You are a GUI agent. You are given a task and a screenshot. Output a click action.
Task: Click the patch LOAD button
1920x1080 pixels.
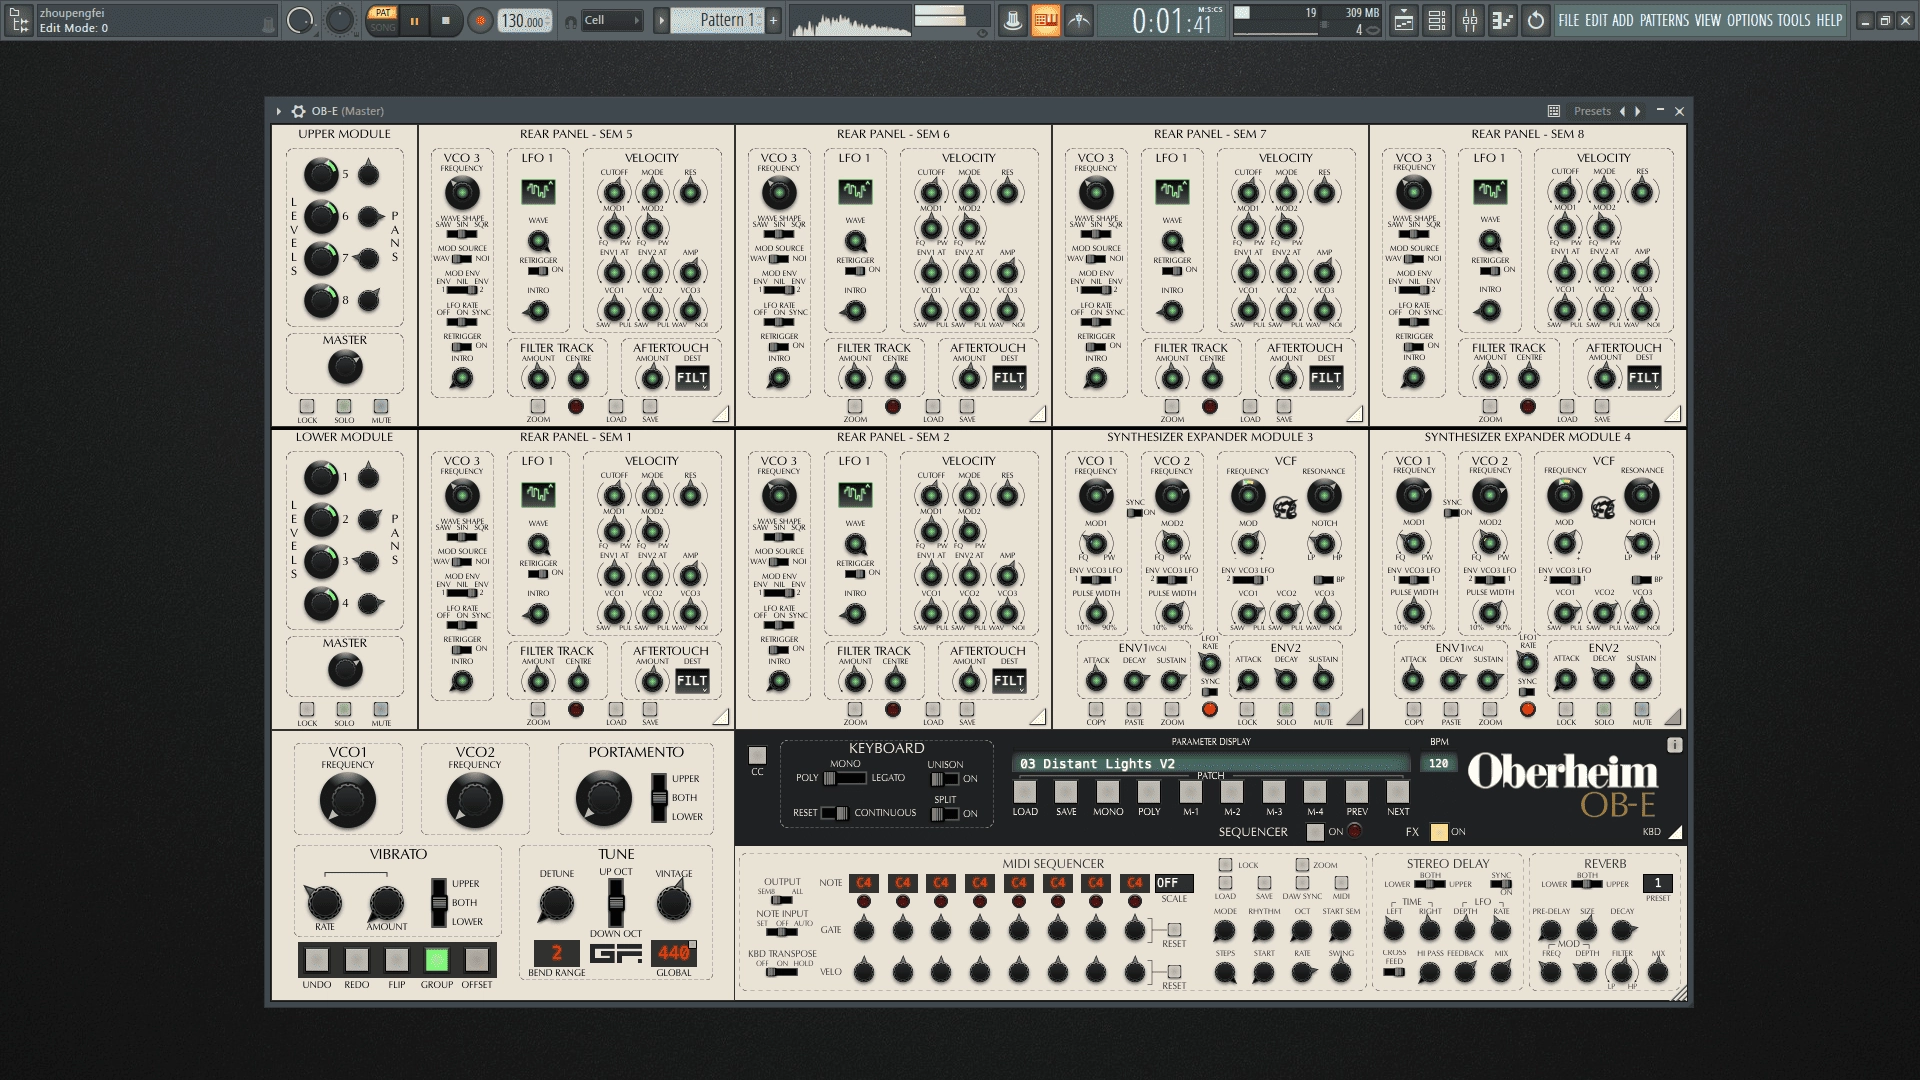pos(1025,792)
